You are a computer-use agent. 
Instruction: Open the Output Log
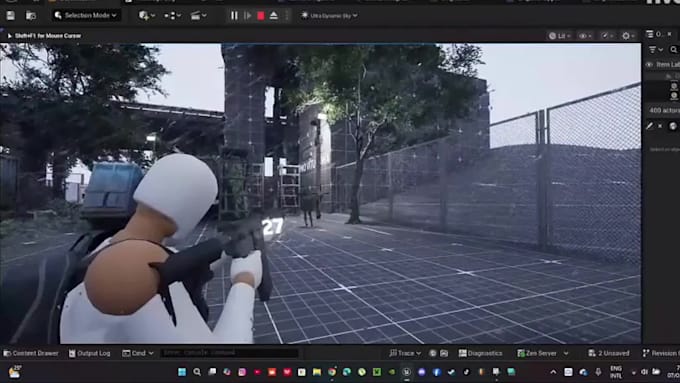(x=89, y=353)
